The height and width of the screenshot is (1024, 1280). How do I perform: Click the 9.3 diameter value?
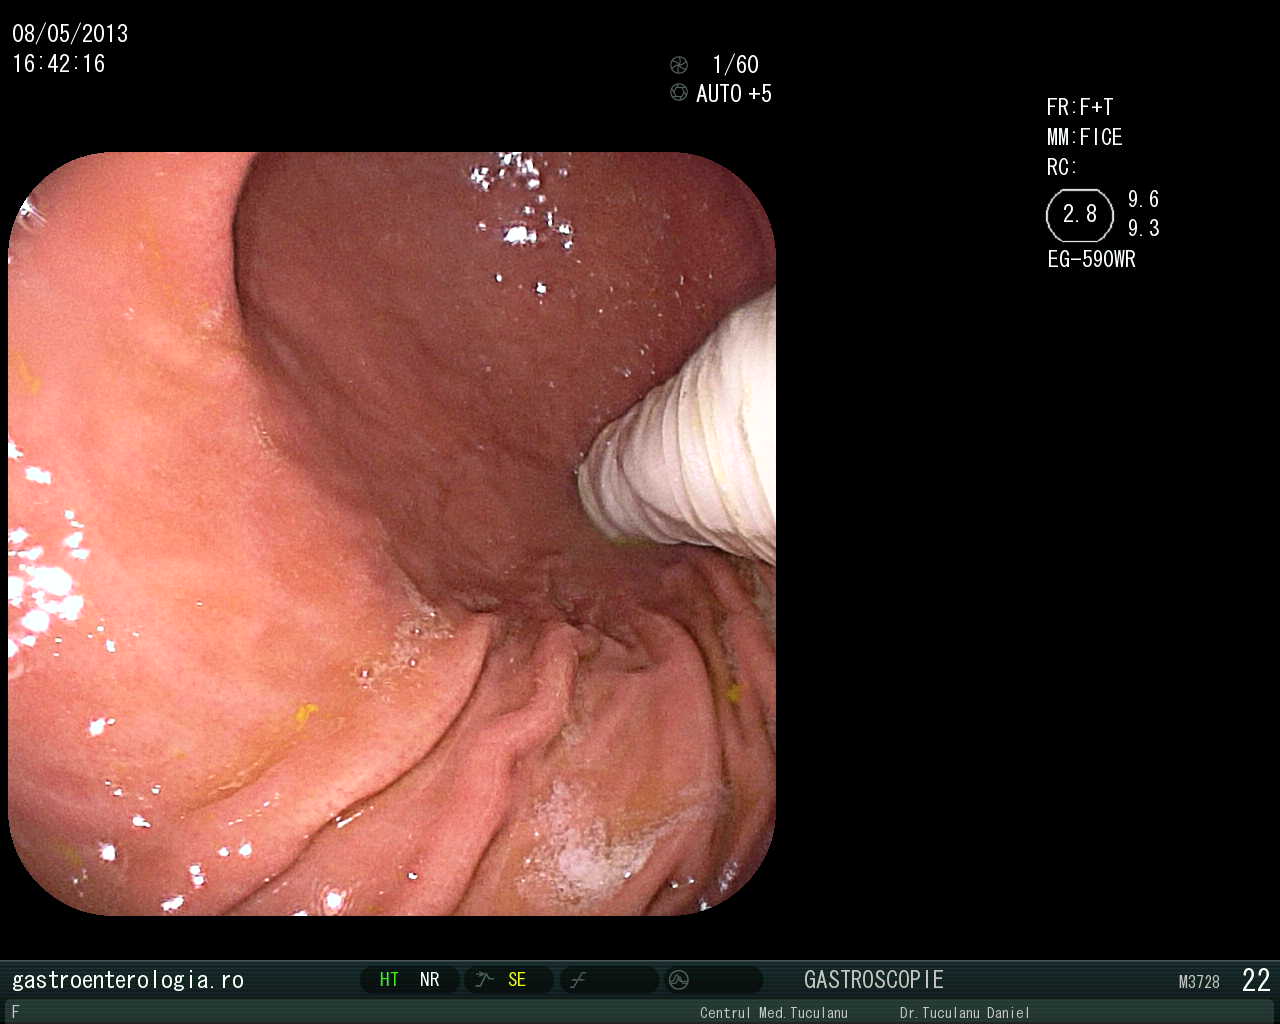(x=1144, y=228)
